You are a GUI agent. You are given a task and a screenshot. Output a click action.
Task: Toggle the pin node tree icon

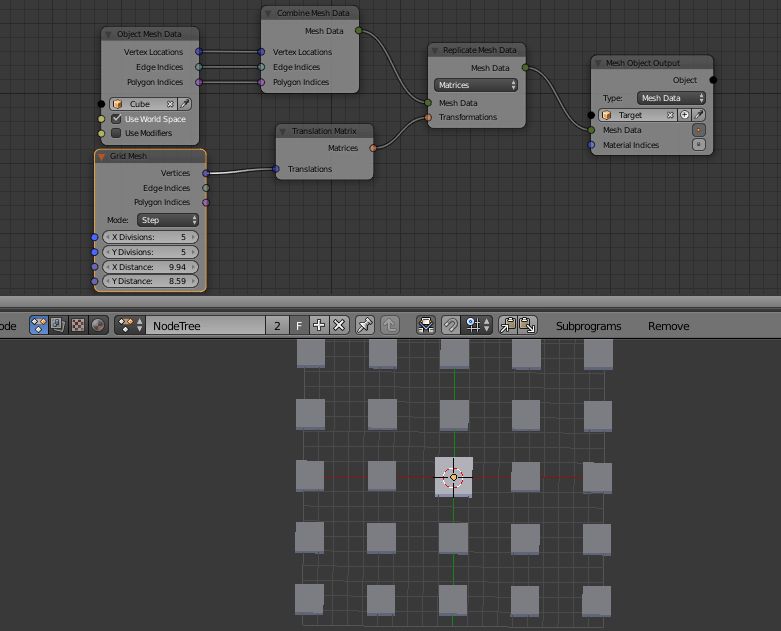(365, 326)
